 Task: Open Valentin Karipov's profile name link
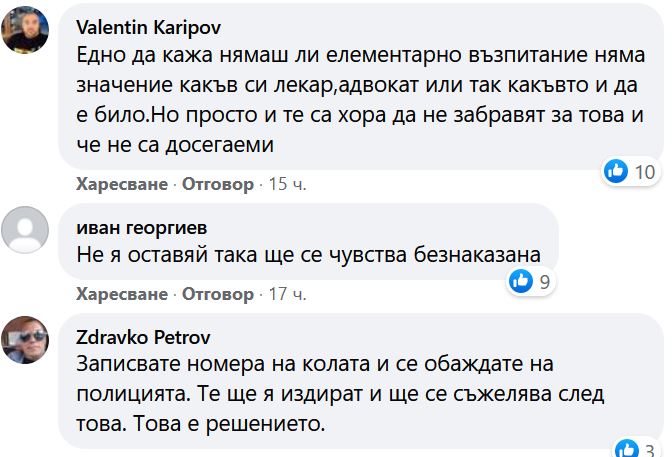pos(149,28)
